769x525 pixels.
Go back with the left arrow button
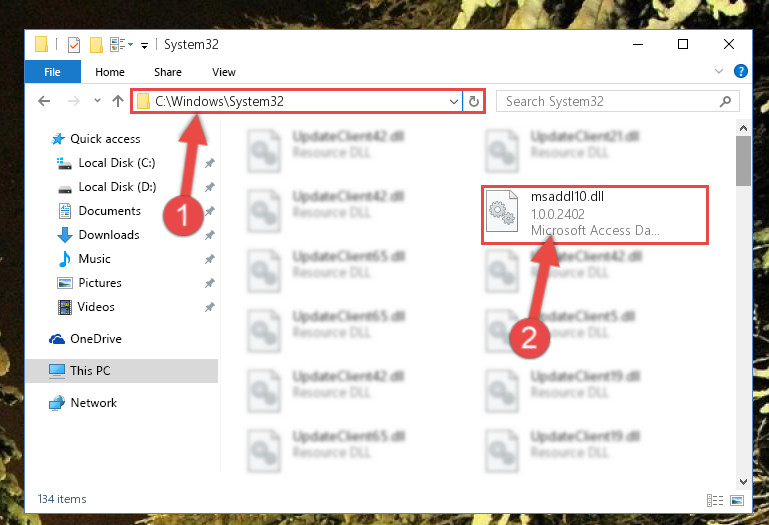click(x=44, y=101)
